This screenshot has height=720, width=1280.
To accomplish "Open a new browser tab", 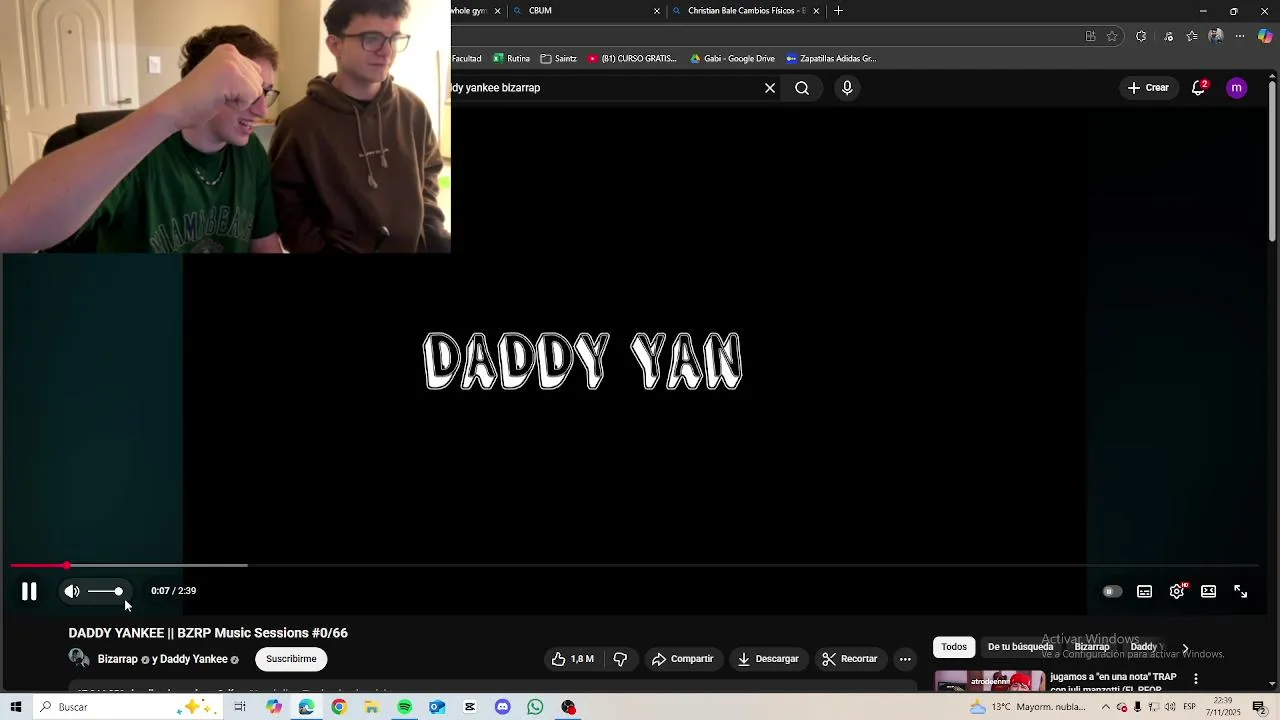I will pos(838,11).
